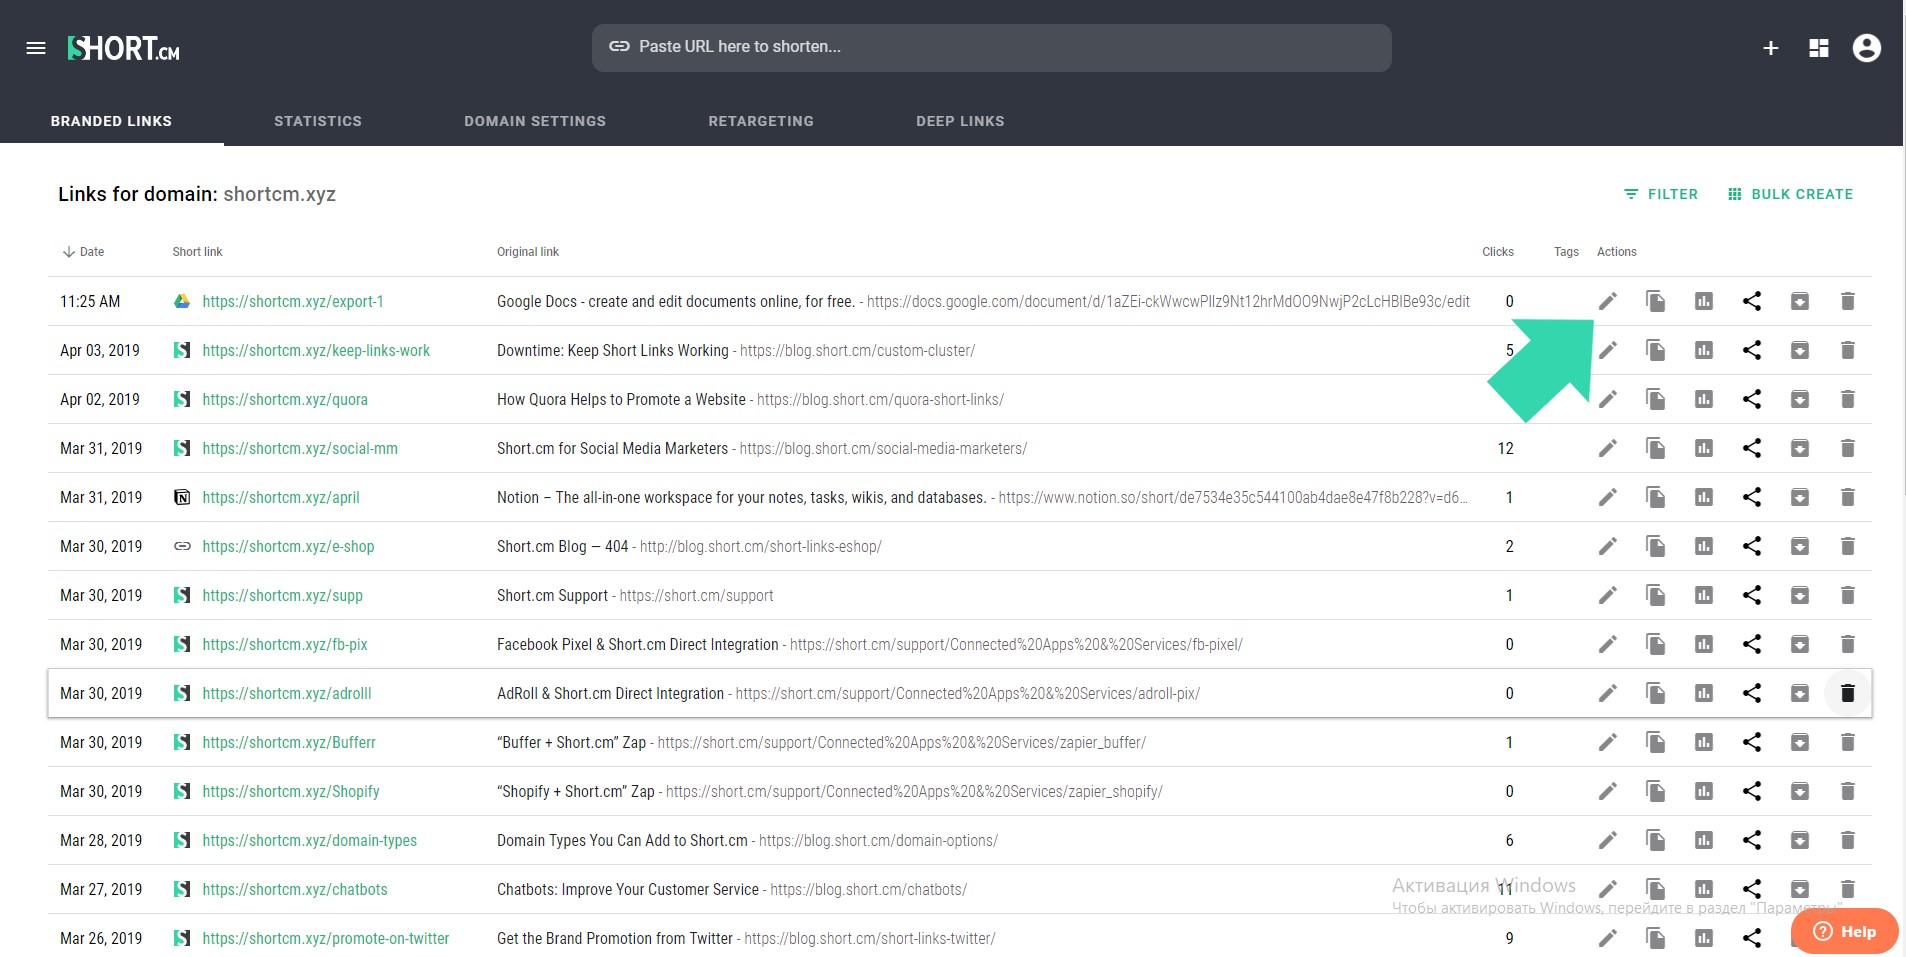This screenshot has width=1906, height=957.
Task: Sort links by Date column header
Action: click(x=84, y=252)
